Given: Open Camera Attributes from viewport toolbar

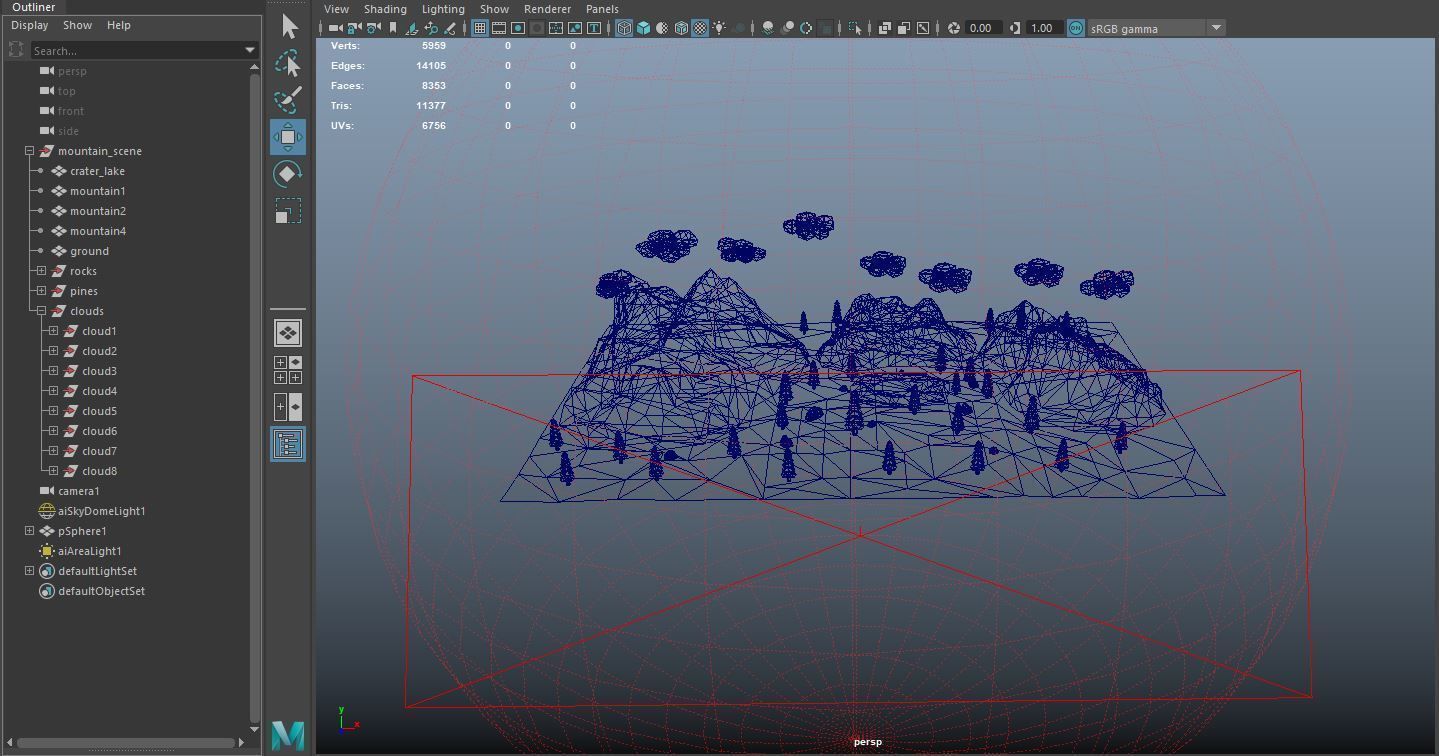Looking at the screenshot, I should point(373,28).
